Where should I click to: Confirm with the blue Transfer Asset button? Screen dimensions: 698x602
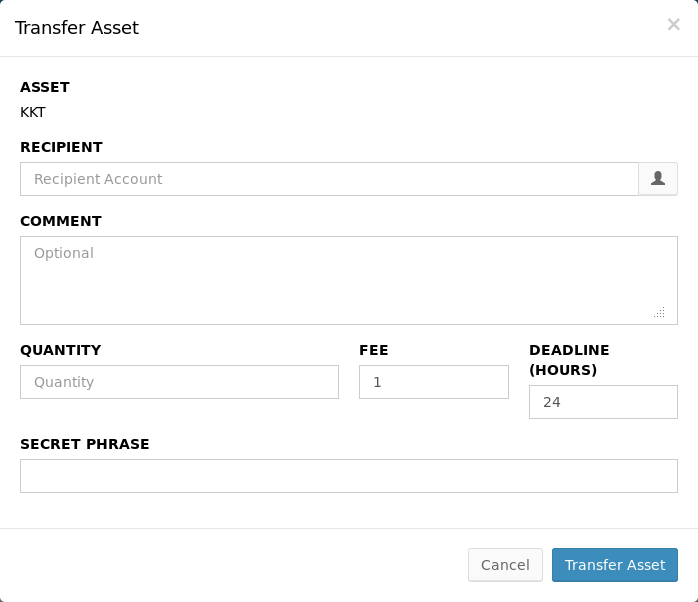[615, 565]
